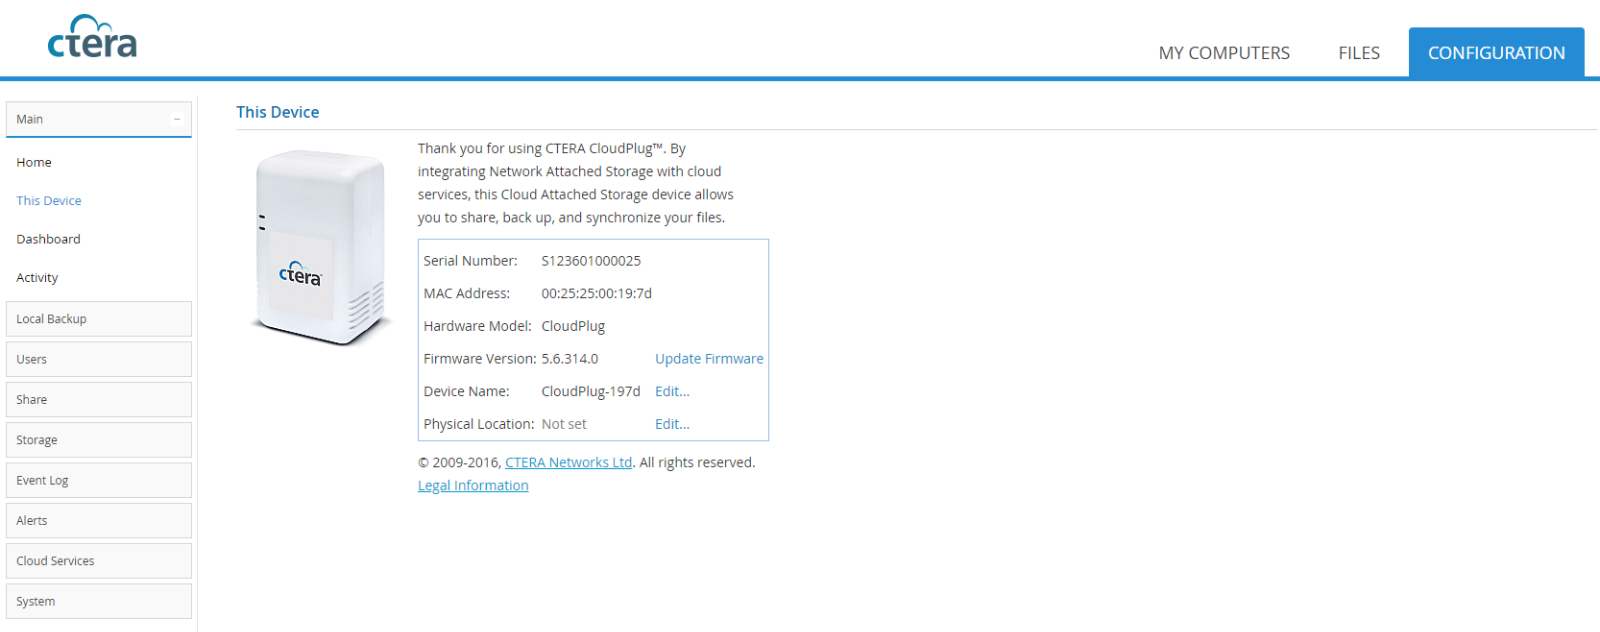
Task: Expand the Alerts section
Action: click(99, 520)
